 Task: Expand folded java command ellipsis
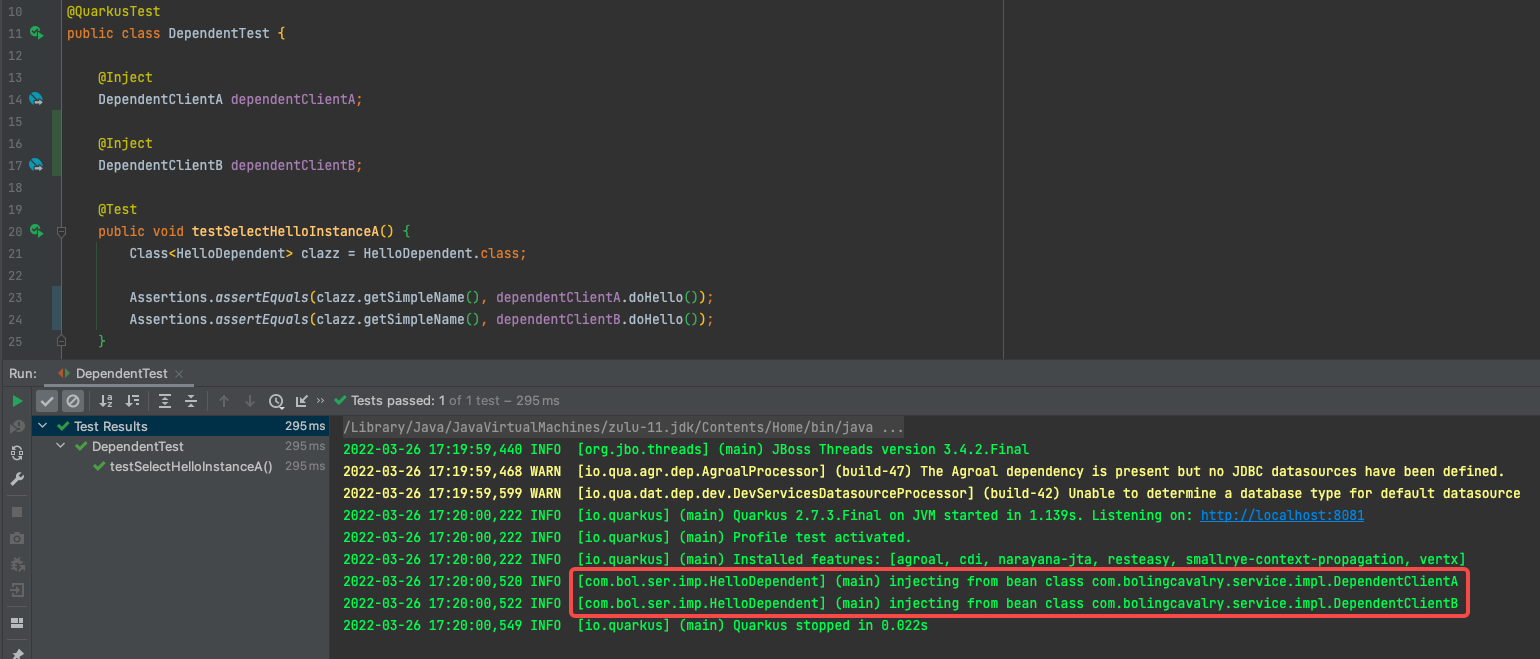coord(893,426)
